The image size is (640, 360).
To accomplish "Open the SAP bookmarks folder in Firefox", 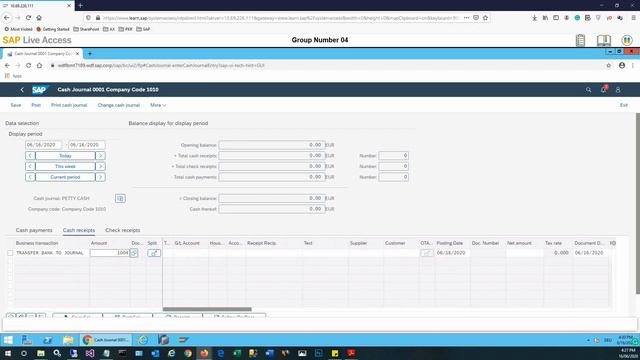I will coord(143,29).
